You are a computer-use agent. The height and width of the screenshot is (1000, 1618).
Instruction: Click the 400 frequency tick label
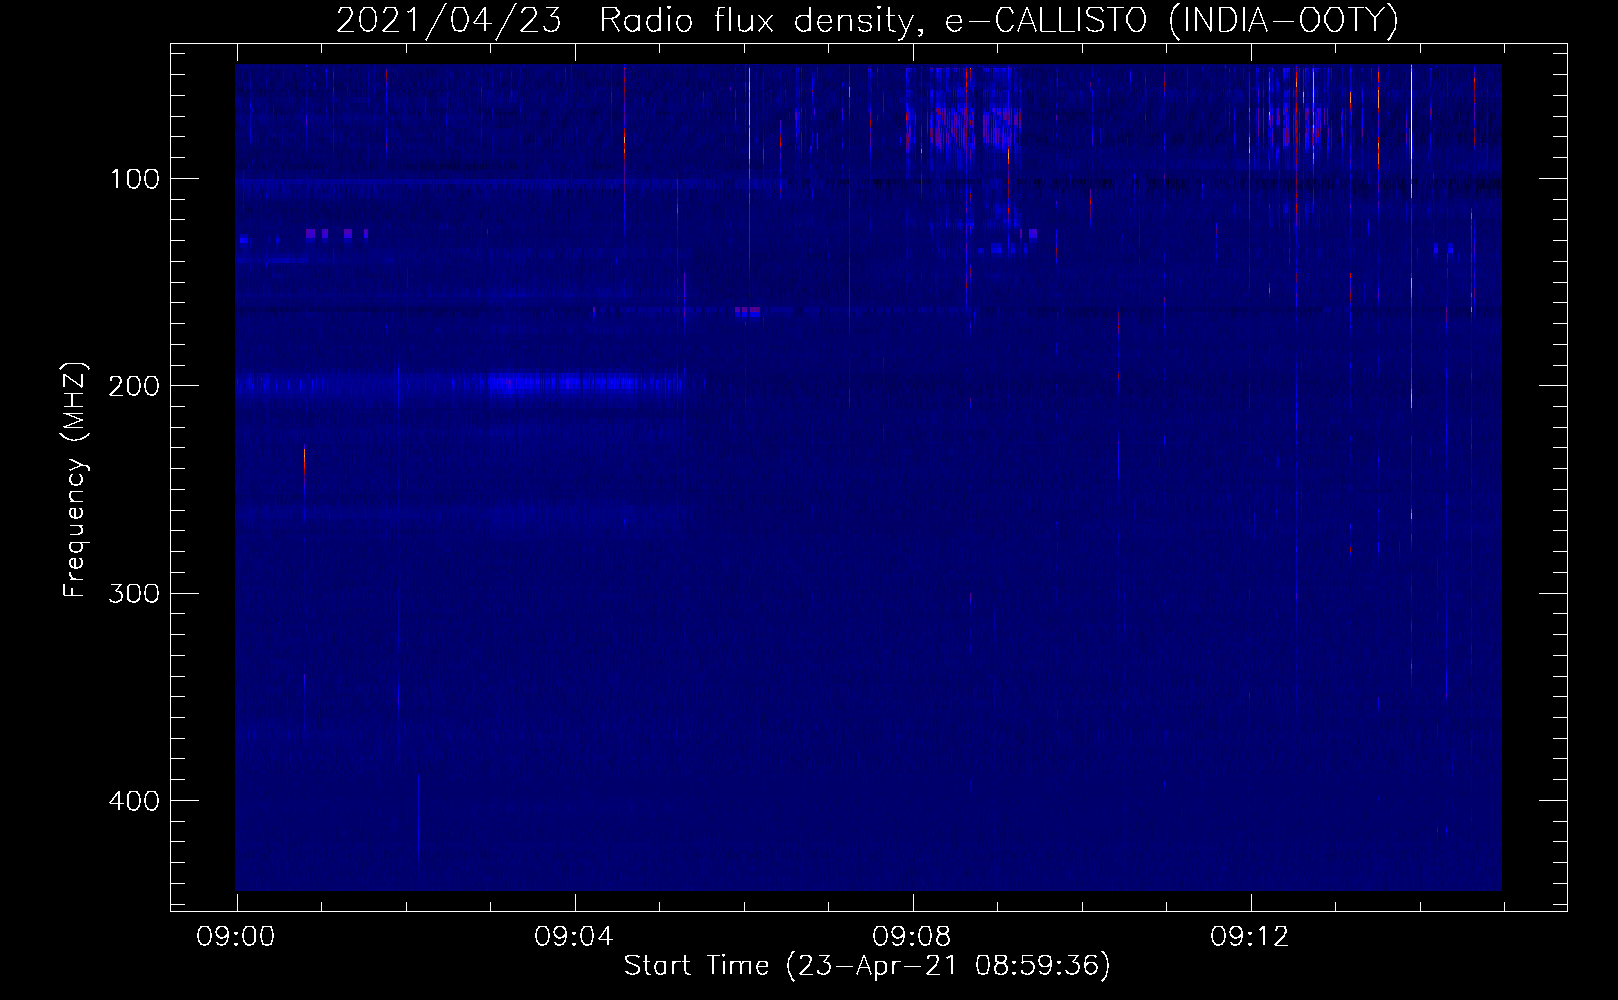point(135,801)
